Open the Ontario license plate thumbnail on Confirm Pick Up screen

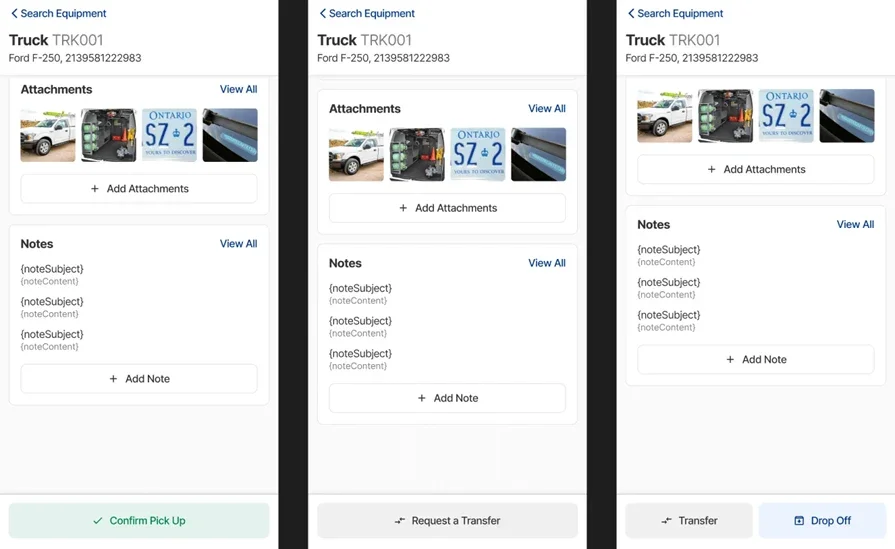169,136
